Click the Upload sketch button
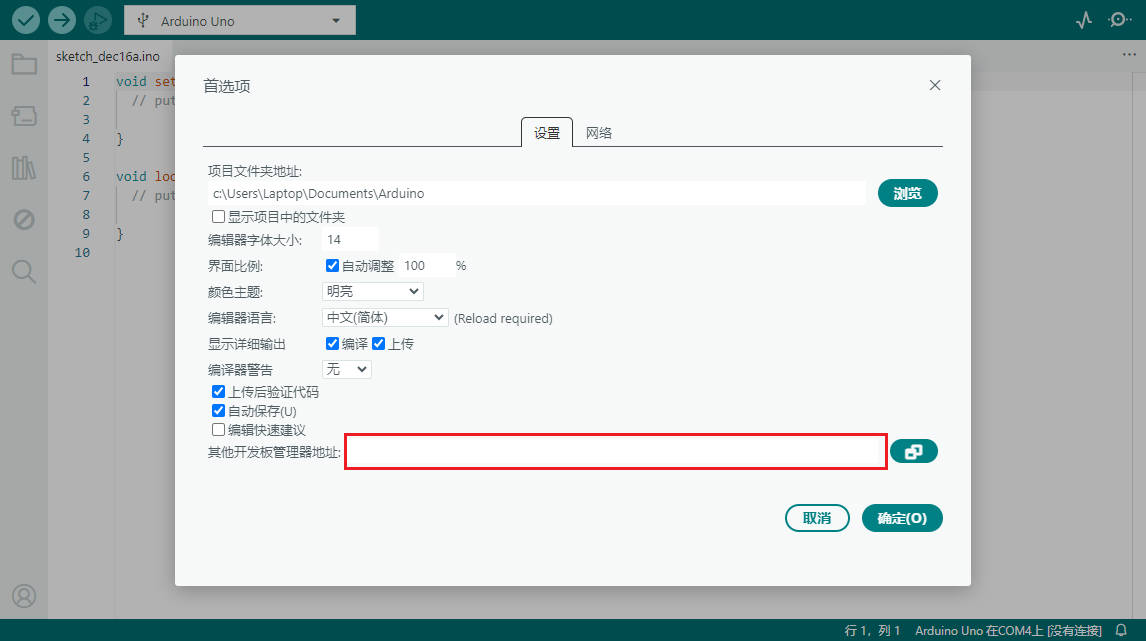Image resolution: width=1146 pixels, height=641 pixels. pos(61,19)
